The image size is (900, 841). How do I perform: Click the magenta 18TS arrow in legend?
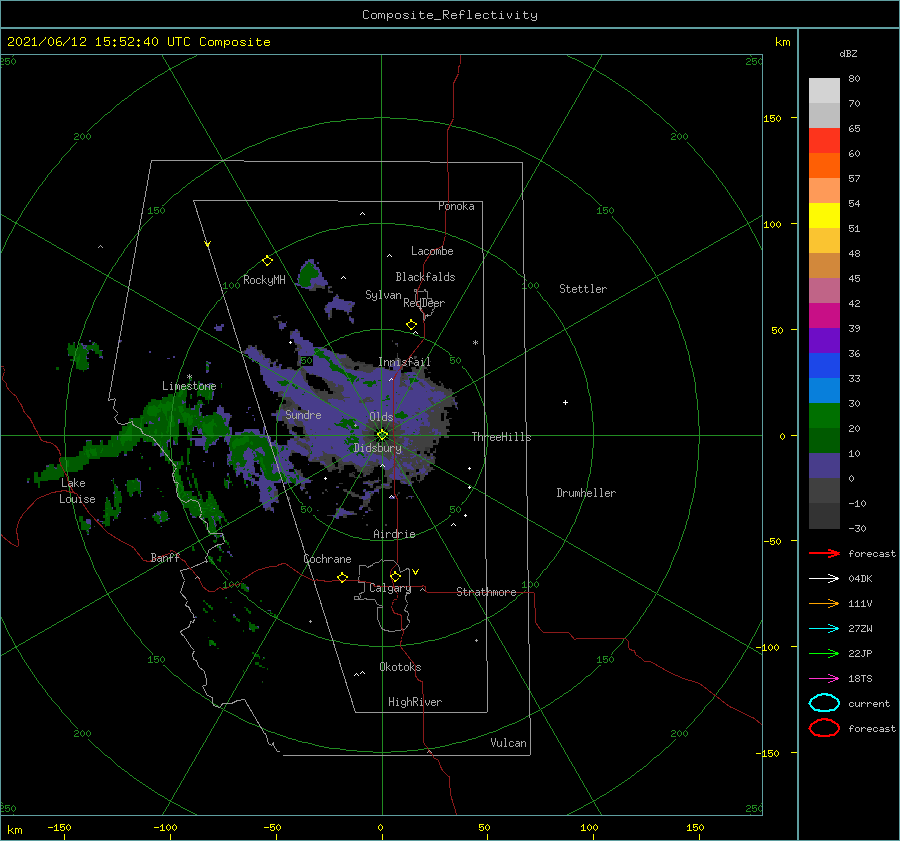pos(824,679)
